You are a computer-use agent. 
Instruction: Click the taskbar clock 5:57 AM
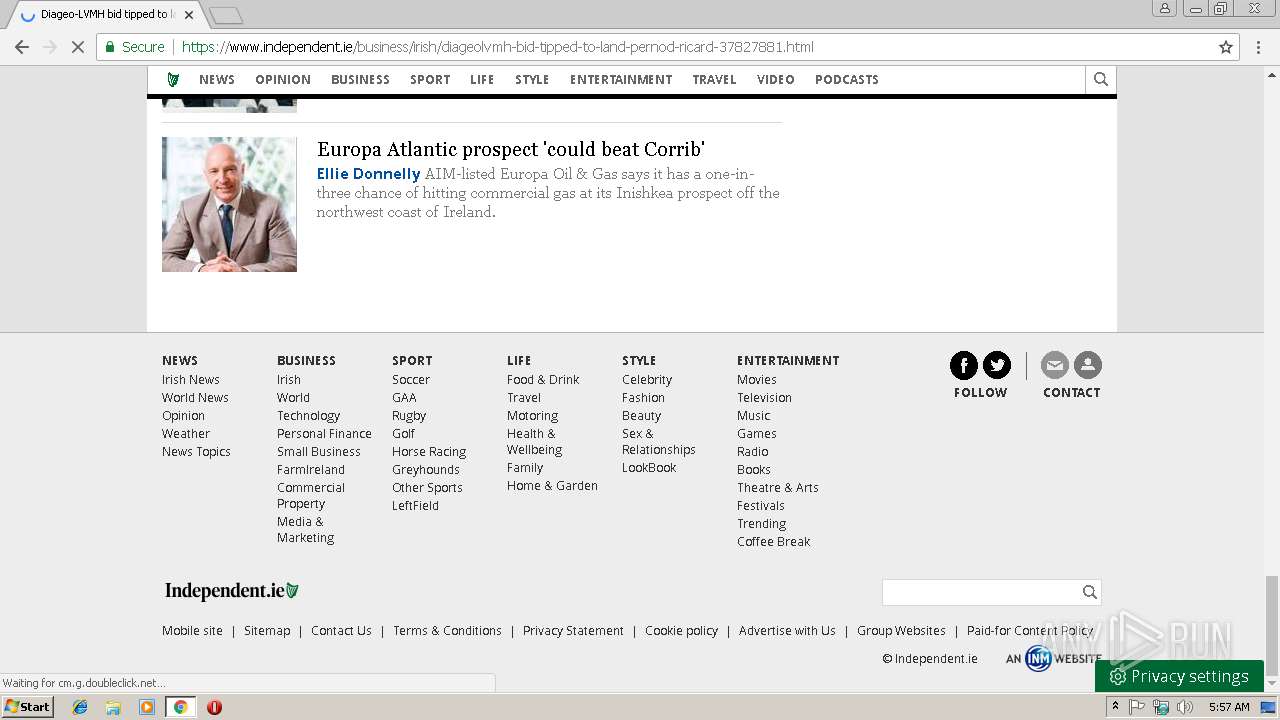[1229, 707]
